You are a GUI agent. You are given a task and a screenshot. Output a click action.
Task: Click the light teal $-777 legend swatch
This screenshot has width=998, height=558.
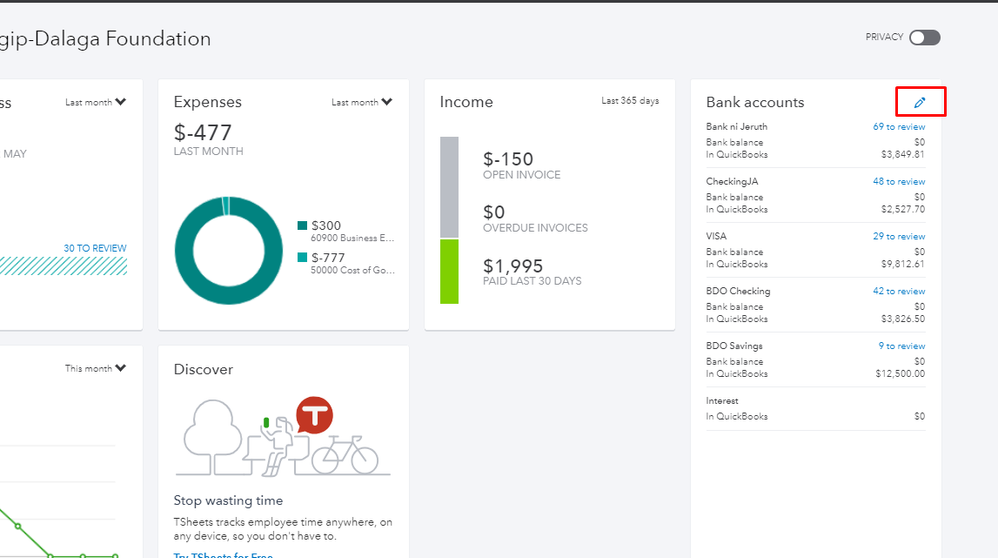(x=303, y=258)
